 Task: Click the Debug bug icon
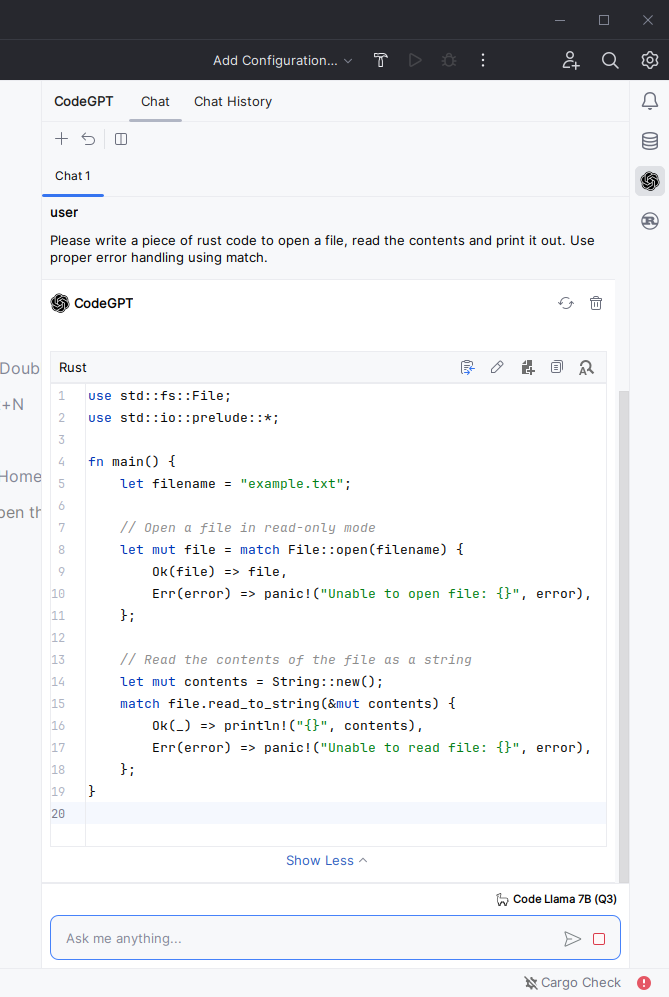pyautogui.click(x=449, y=60)
